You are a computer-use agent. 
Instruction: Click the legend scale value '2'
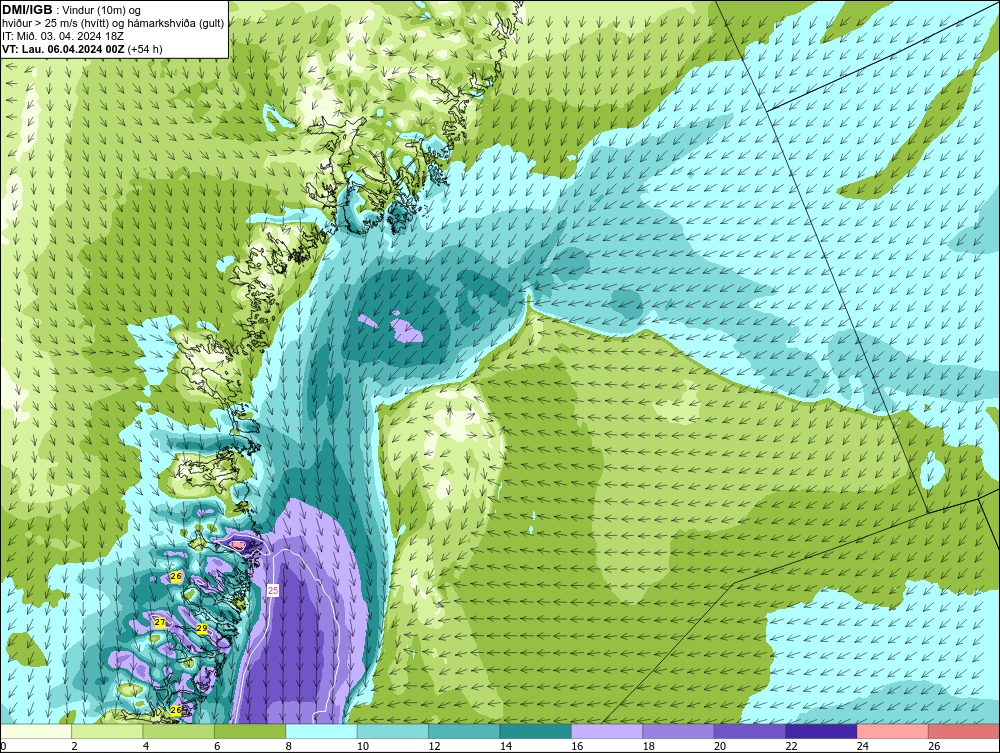(x=75, y=746)
